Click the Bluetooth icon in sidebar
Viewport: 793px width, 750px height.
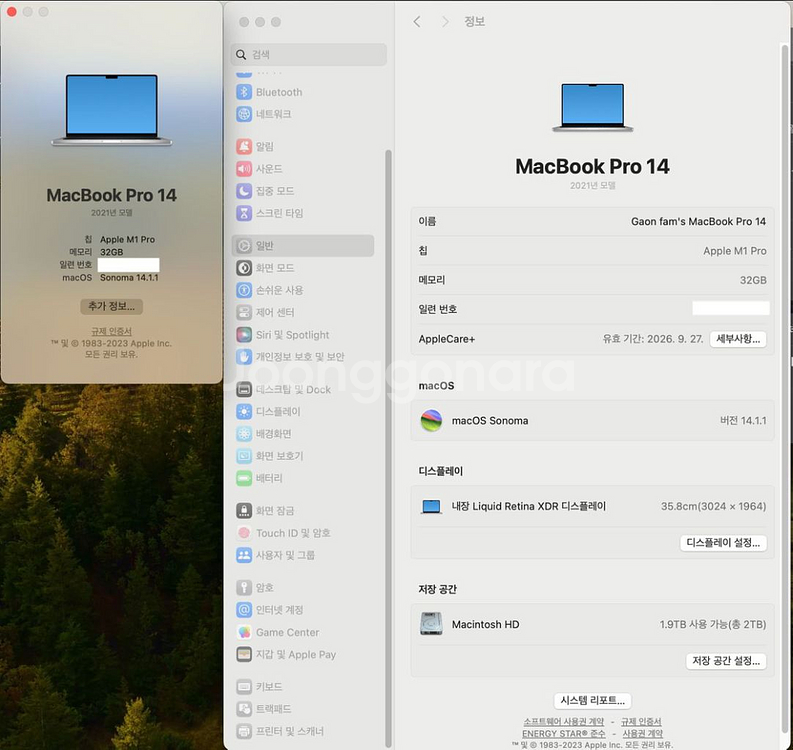244,92
